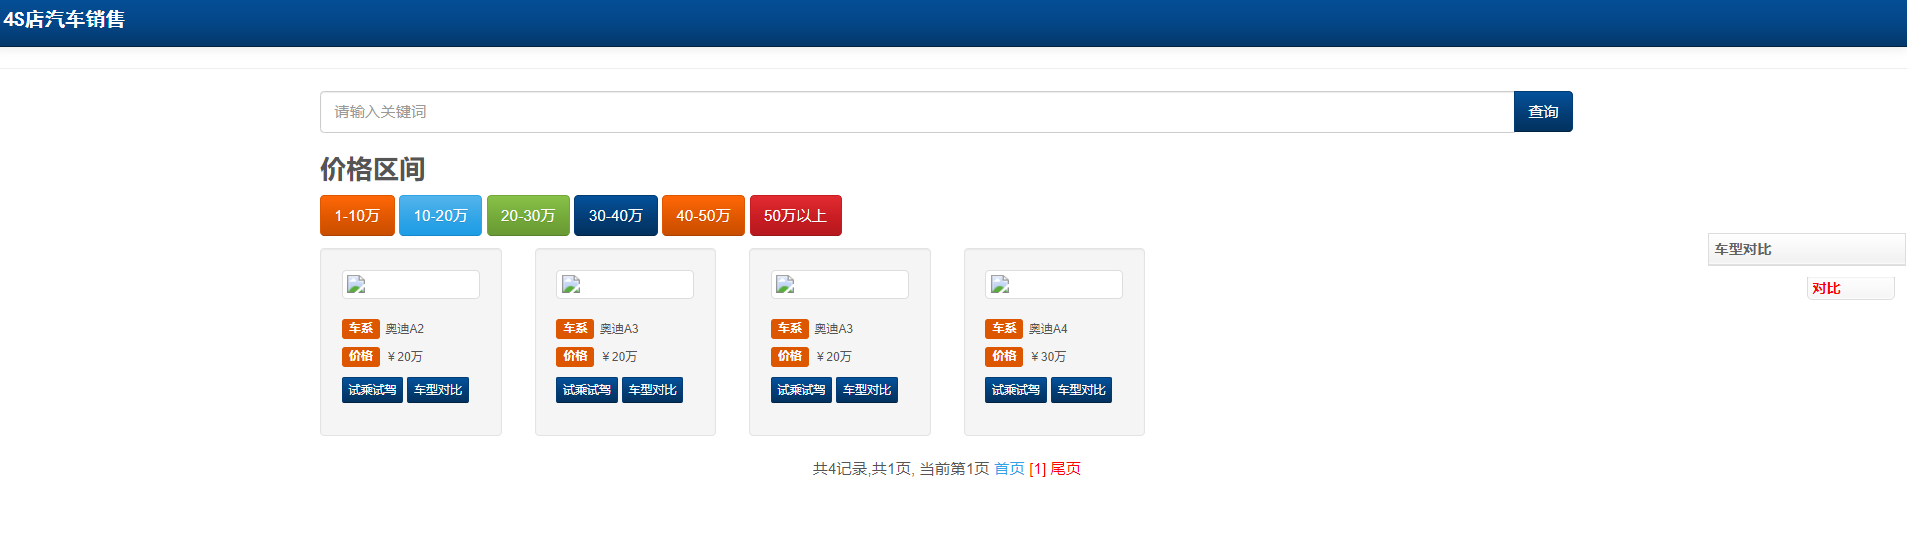Image resolution: width=1907 pixels, height=544 pixels.
Task: Select page [1] in pagination
Action: 1037,469
